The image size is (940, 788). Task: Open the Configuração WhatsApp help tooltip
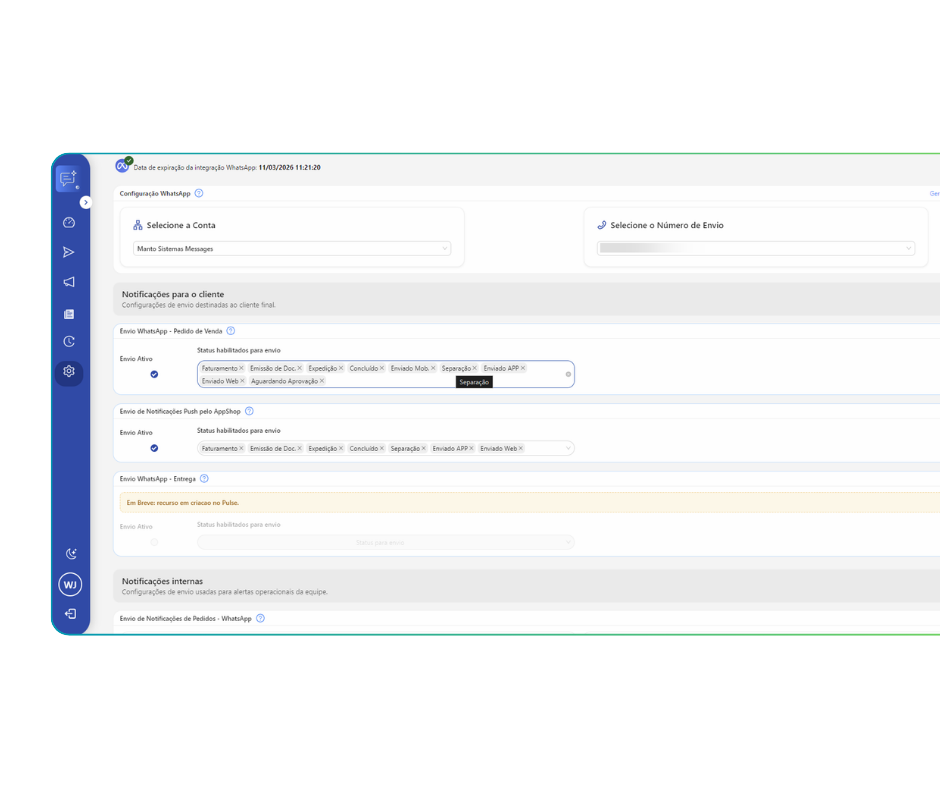coord(198,193)
